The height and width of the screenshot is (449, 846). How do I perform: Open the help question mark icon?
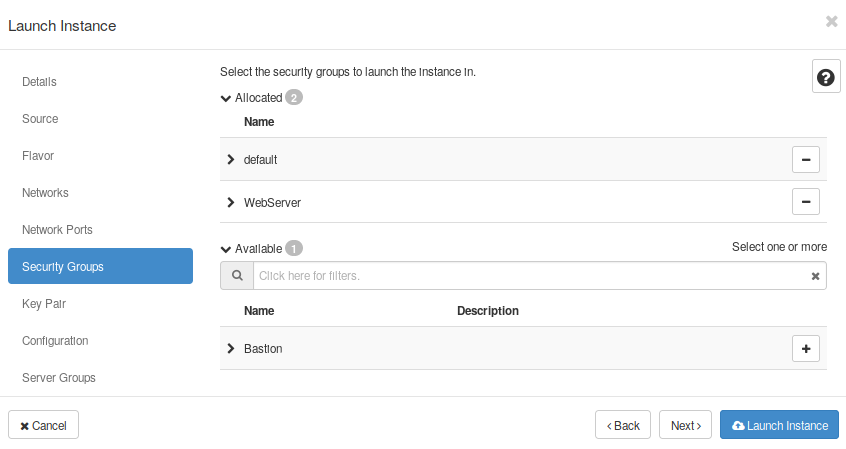(825, 77)
